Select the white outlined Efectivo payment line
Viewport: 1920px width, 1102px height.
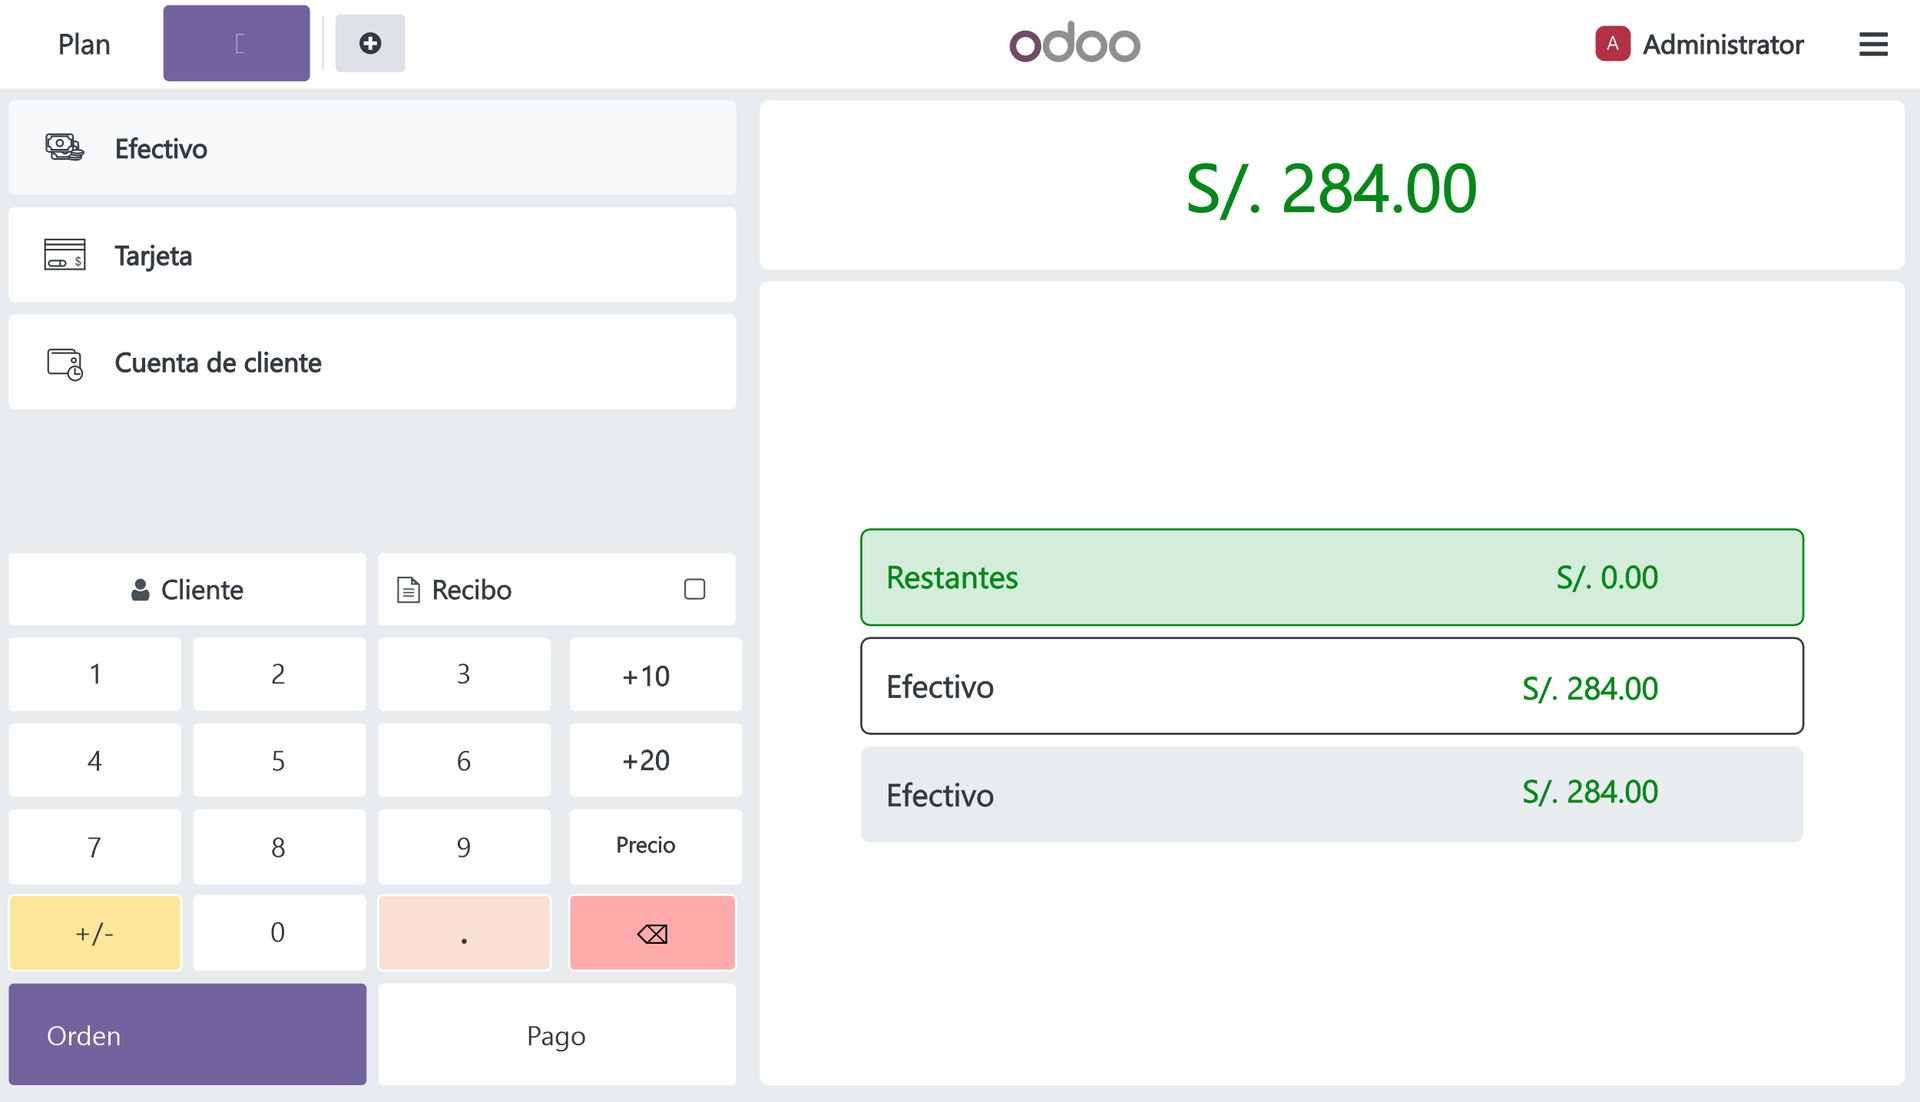pos(1331,687)
